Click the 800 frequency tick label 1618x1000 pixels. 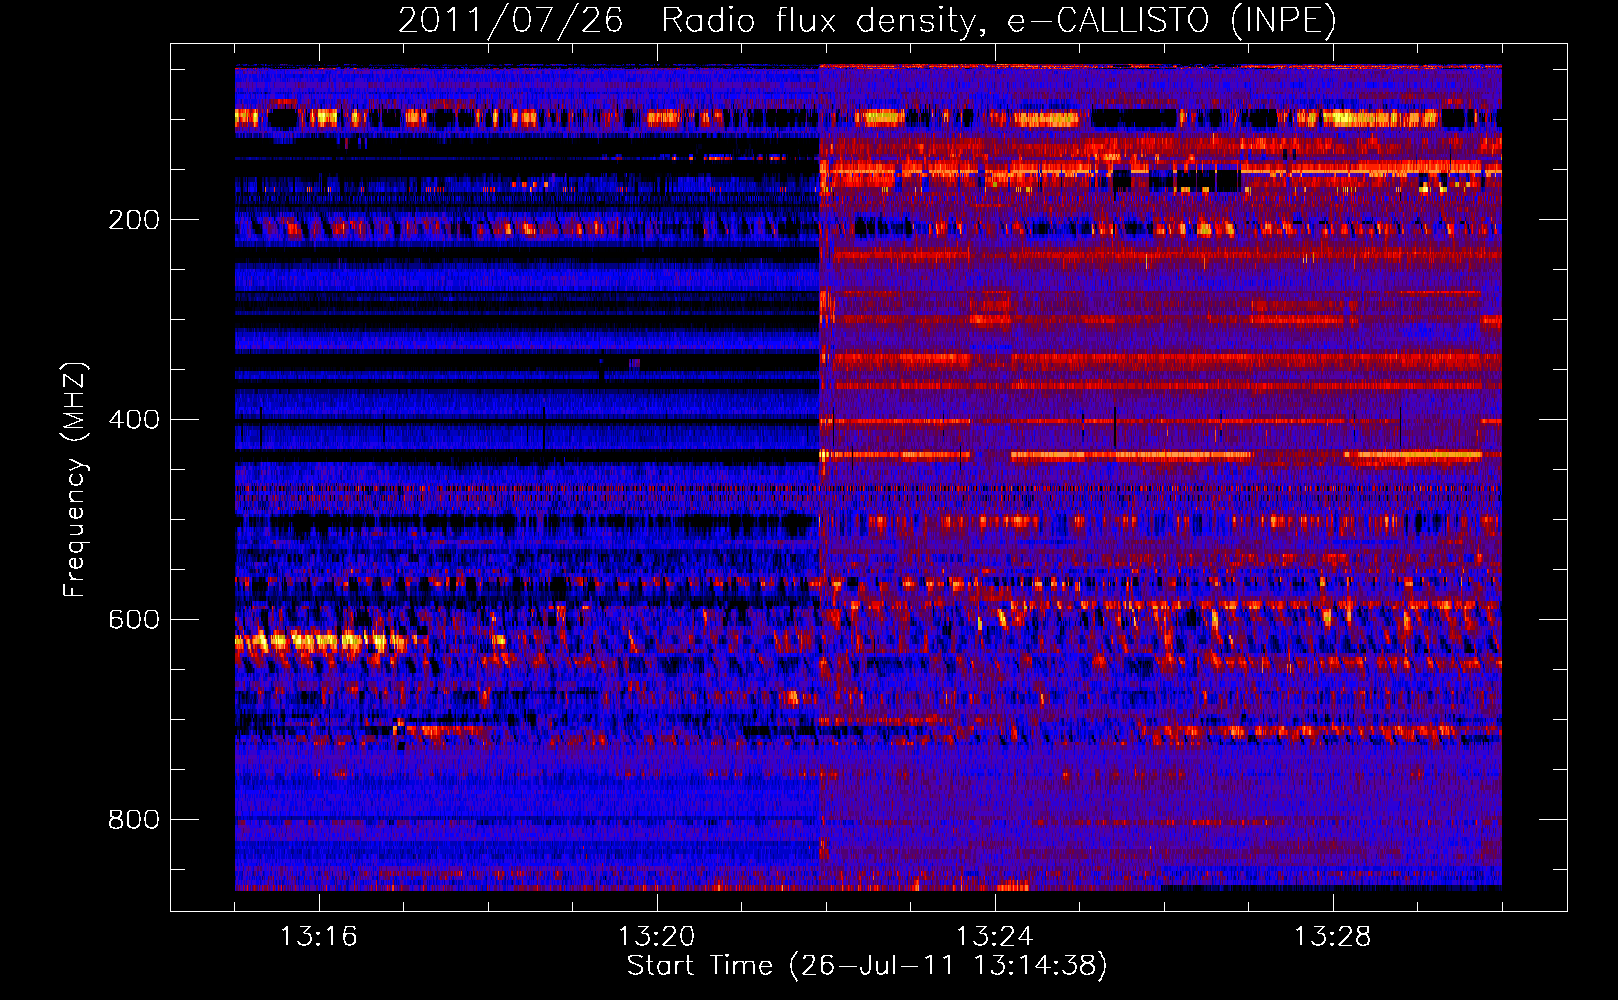pyautogui.click(x=134, y=820)
